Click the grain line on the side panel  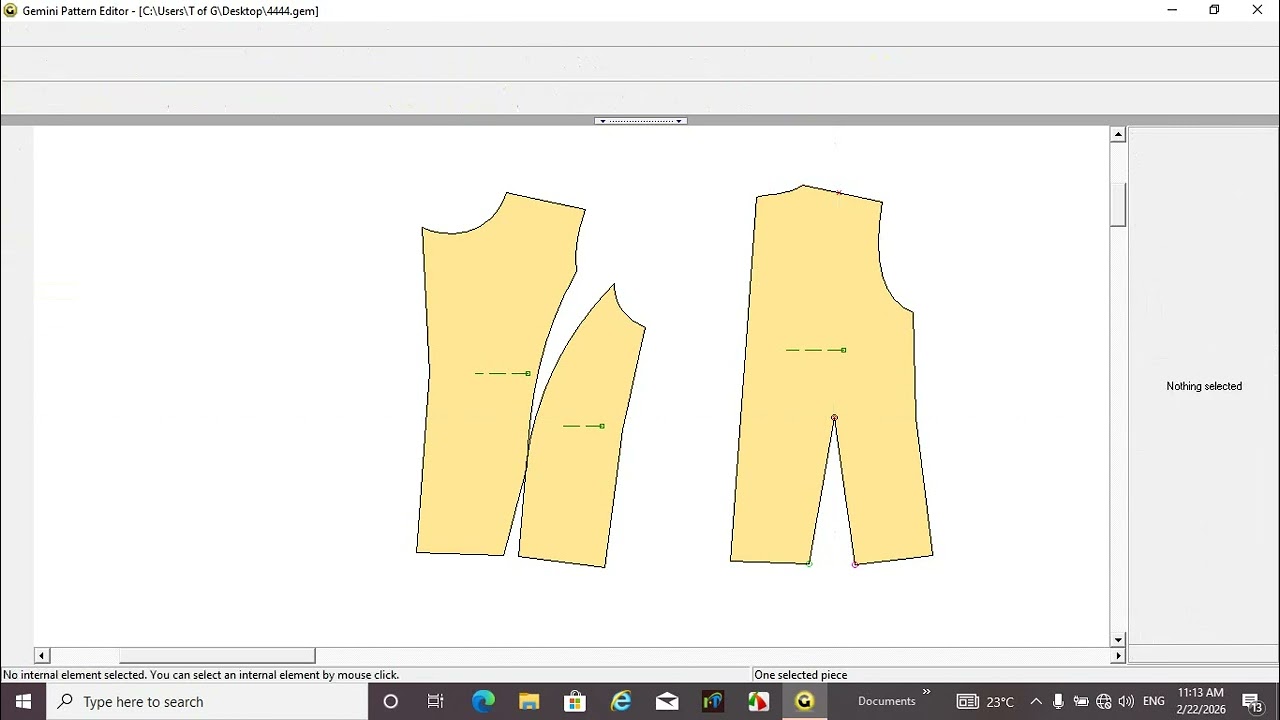[584, 426]
